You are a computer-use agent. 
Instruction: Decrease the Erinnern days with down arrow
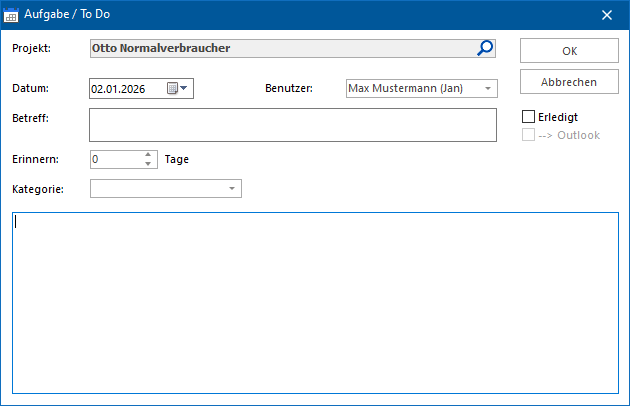[x=148, y=164]
